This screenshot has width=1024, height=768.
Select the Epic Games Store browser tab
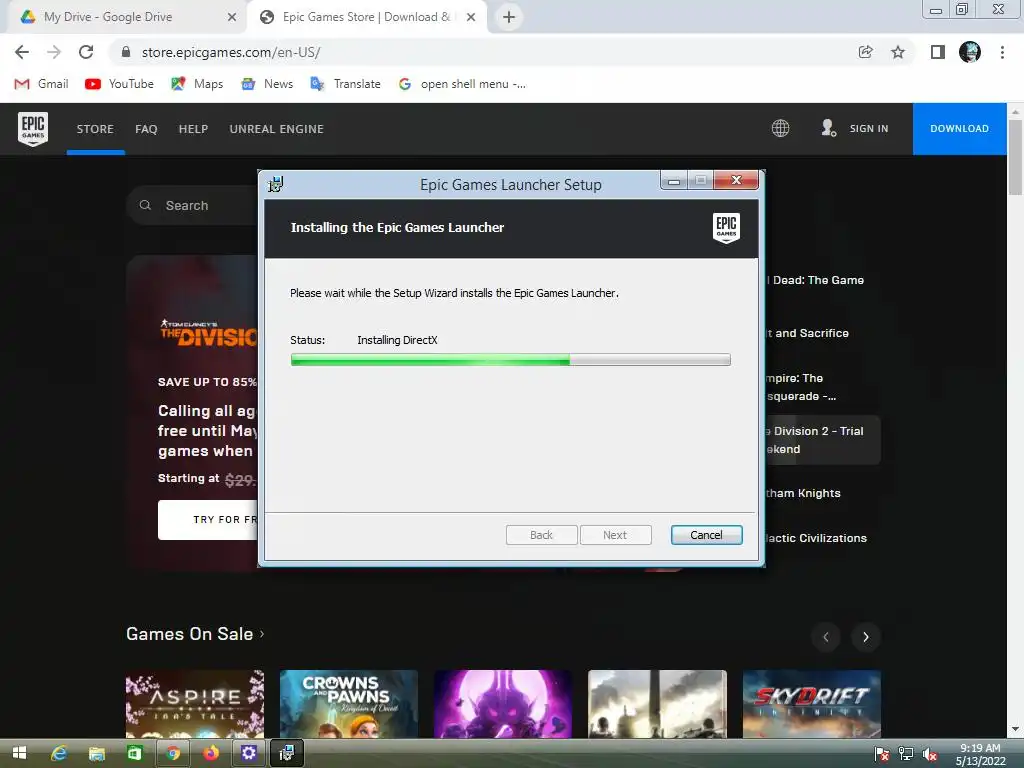tap(366, 17)
